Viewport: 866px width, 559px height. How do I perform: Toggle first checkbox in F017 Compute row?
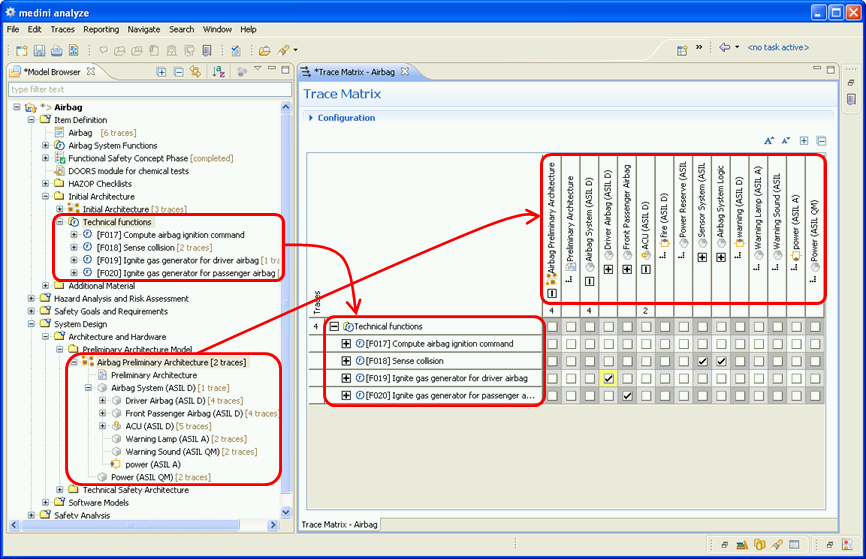pos(551,344)
